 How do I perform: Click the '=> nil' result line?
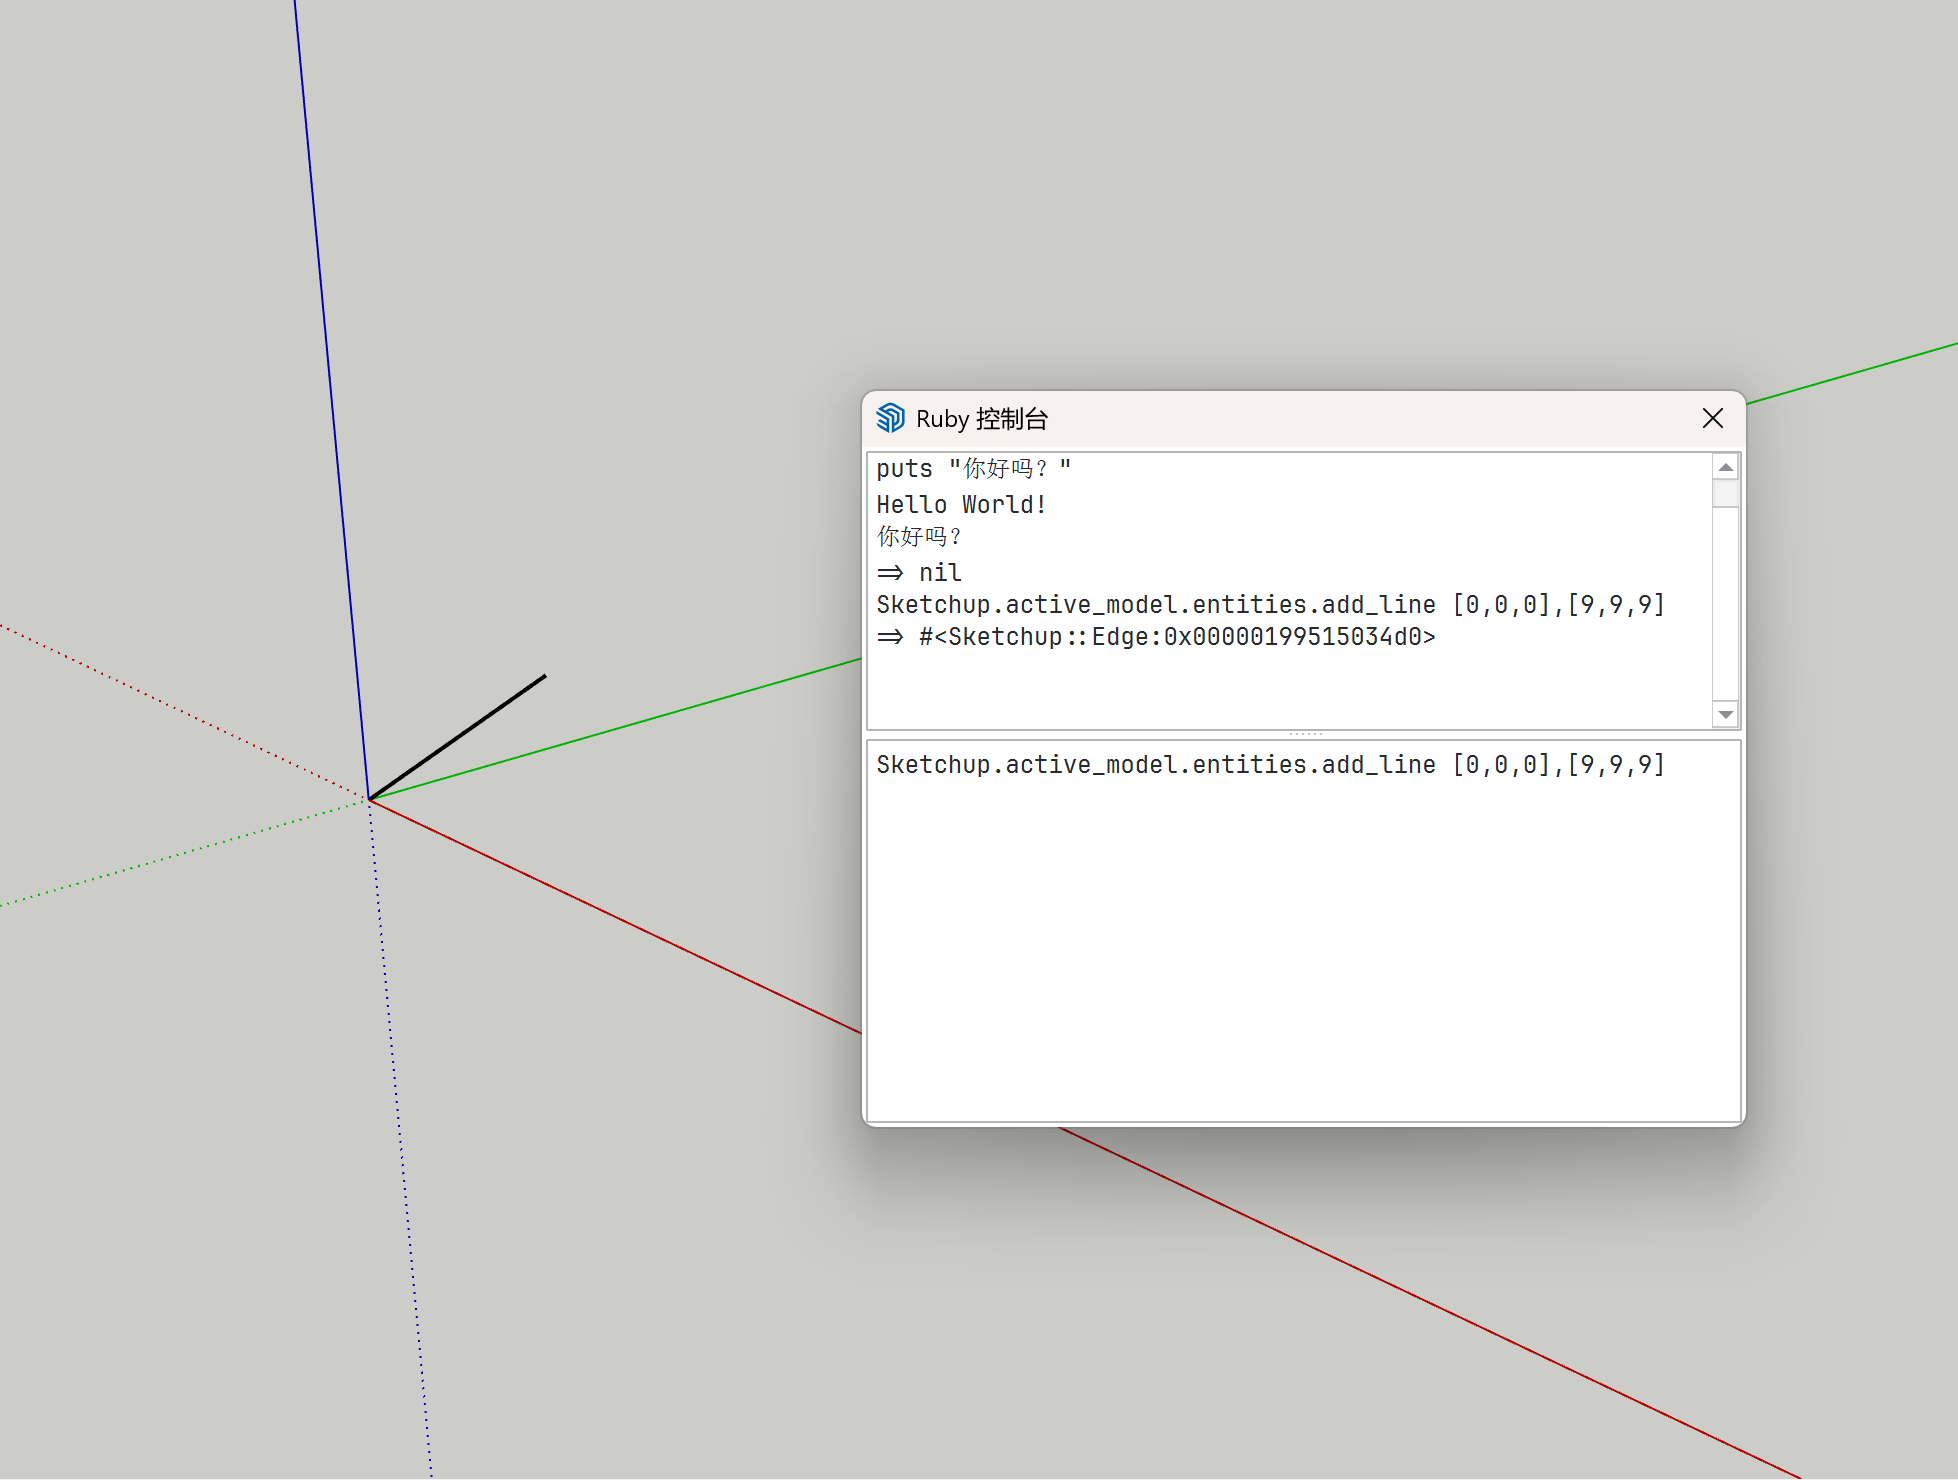[x=919, y=573]
